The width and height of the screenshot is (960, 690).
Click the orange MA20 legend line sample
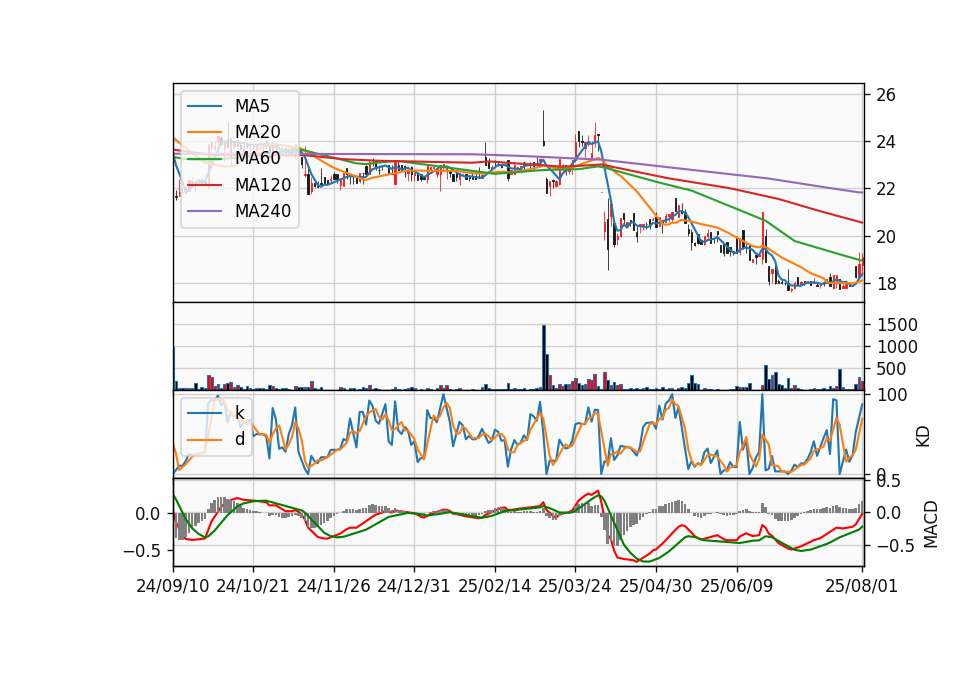(x=204, y=132)
